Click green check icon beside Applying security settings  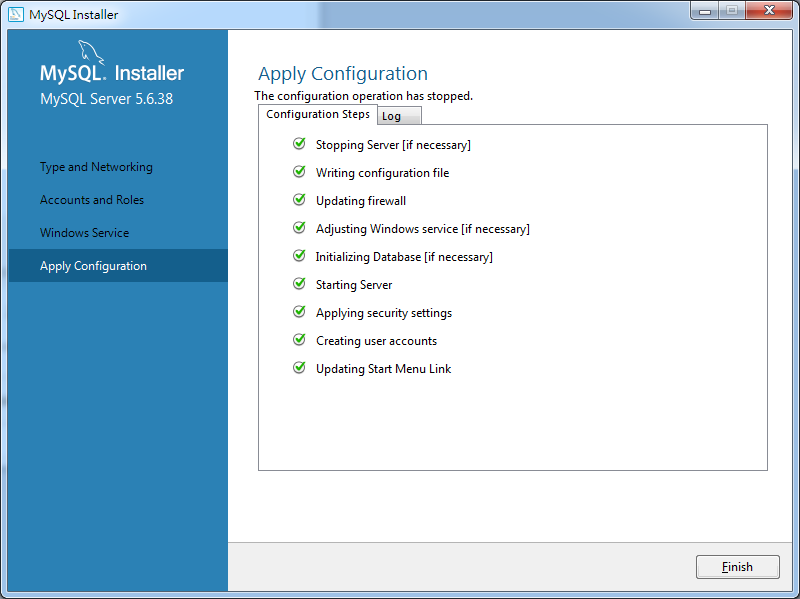299,312
